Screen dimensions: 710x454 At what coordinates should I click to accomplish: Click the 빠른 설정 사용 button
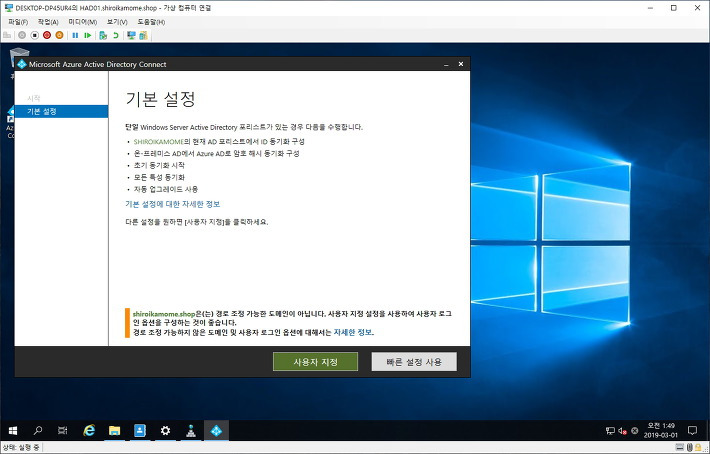tap(414, 362)
